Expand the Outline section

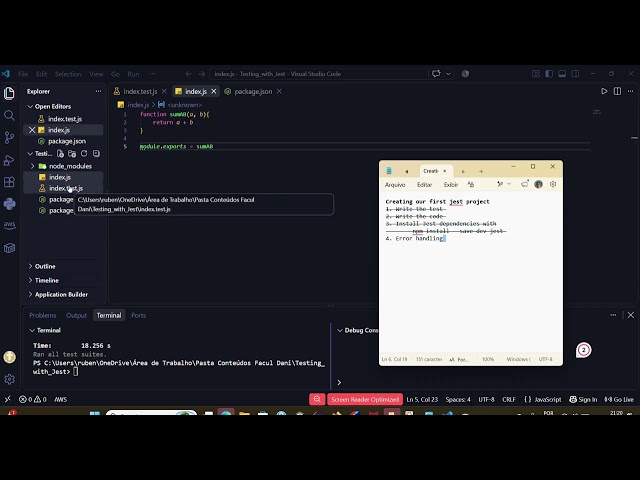point(45,267)
